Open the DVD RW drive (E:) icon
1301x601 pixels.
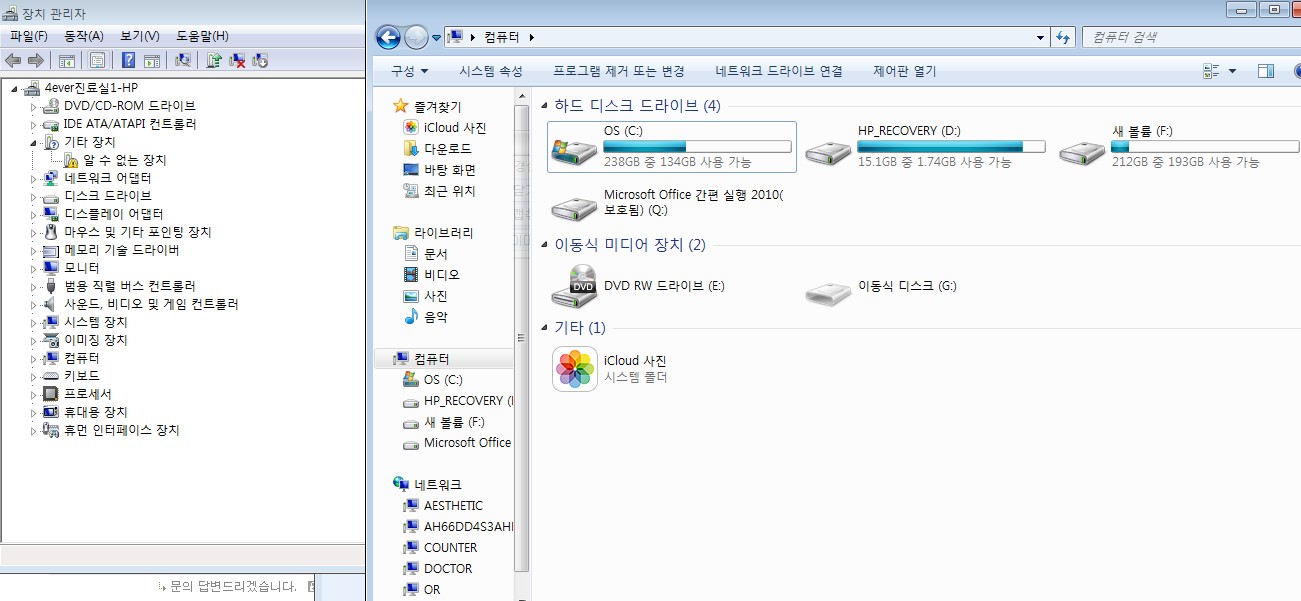575,286
